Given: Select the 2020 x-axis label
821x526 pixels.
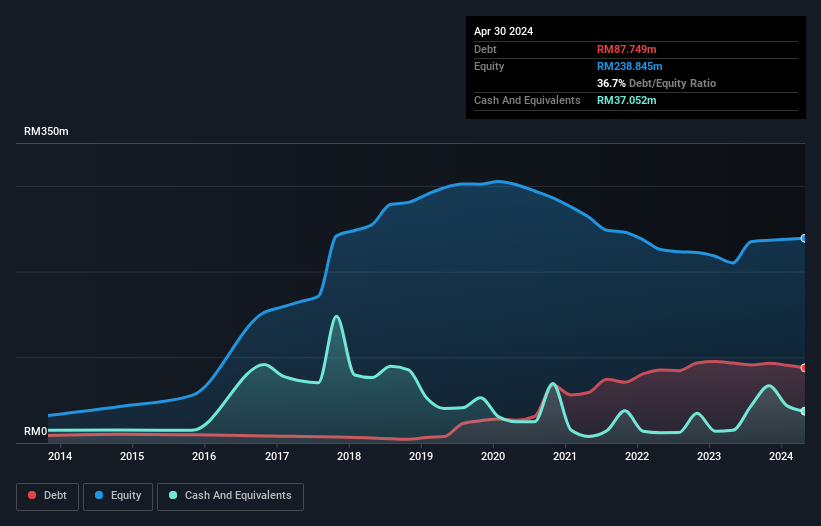Looking at the screenshot, I should pos(493,457).
